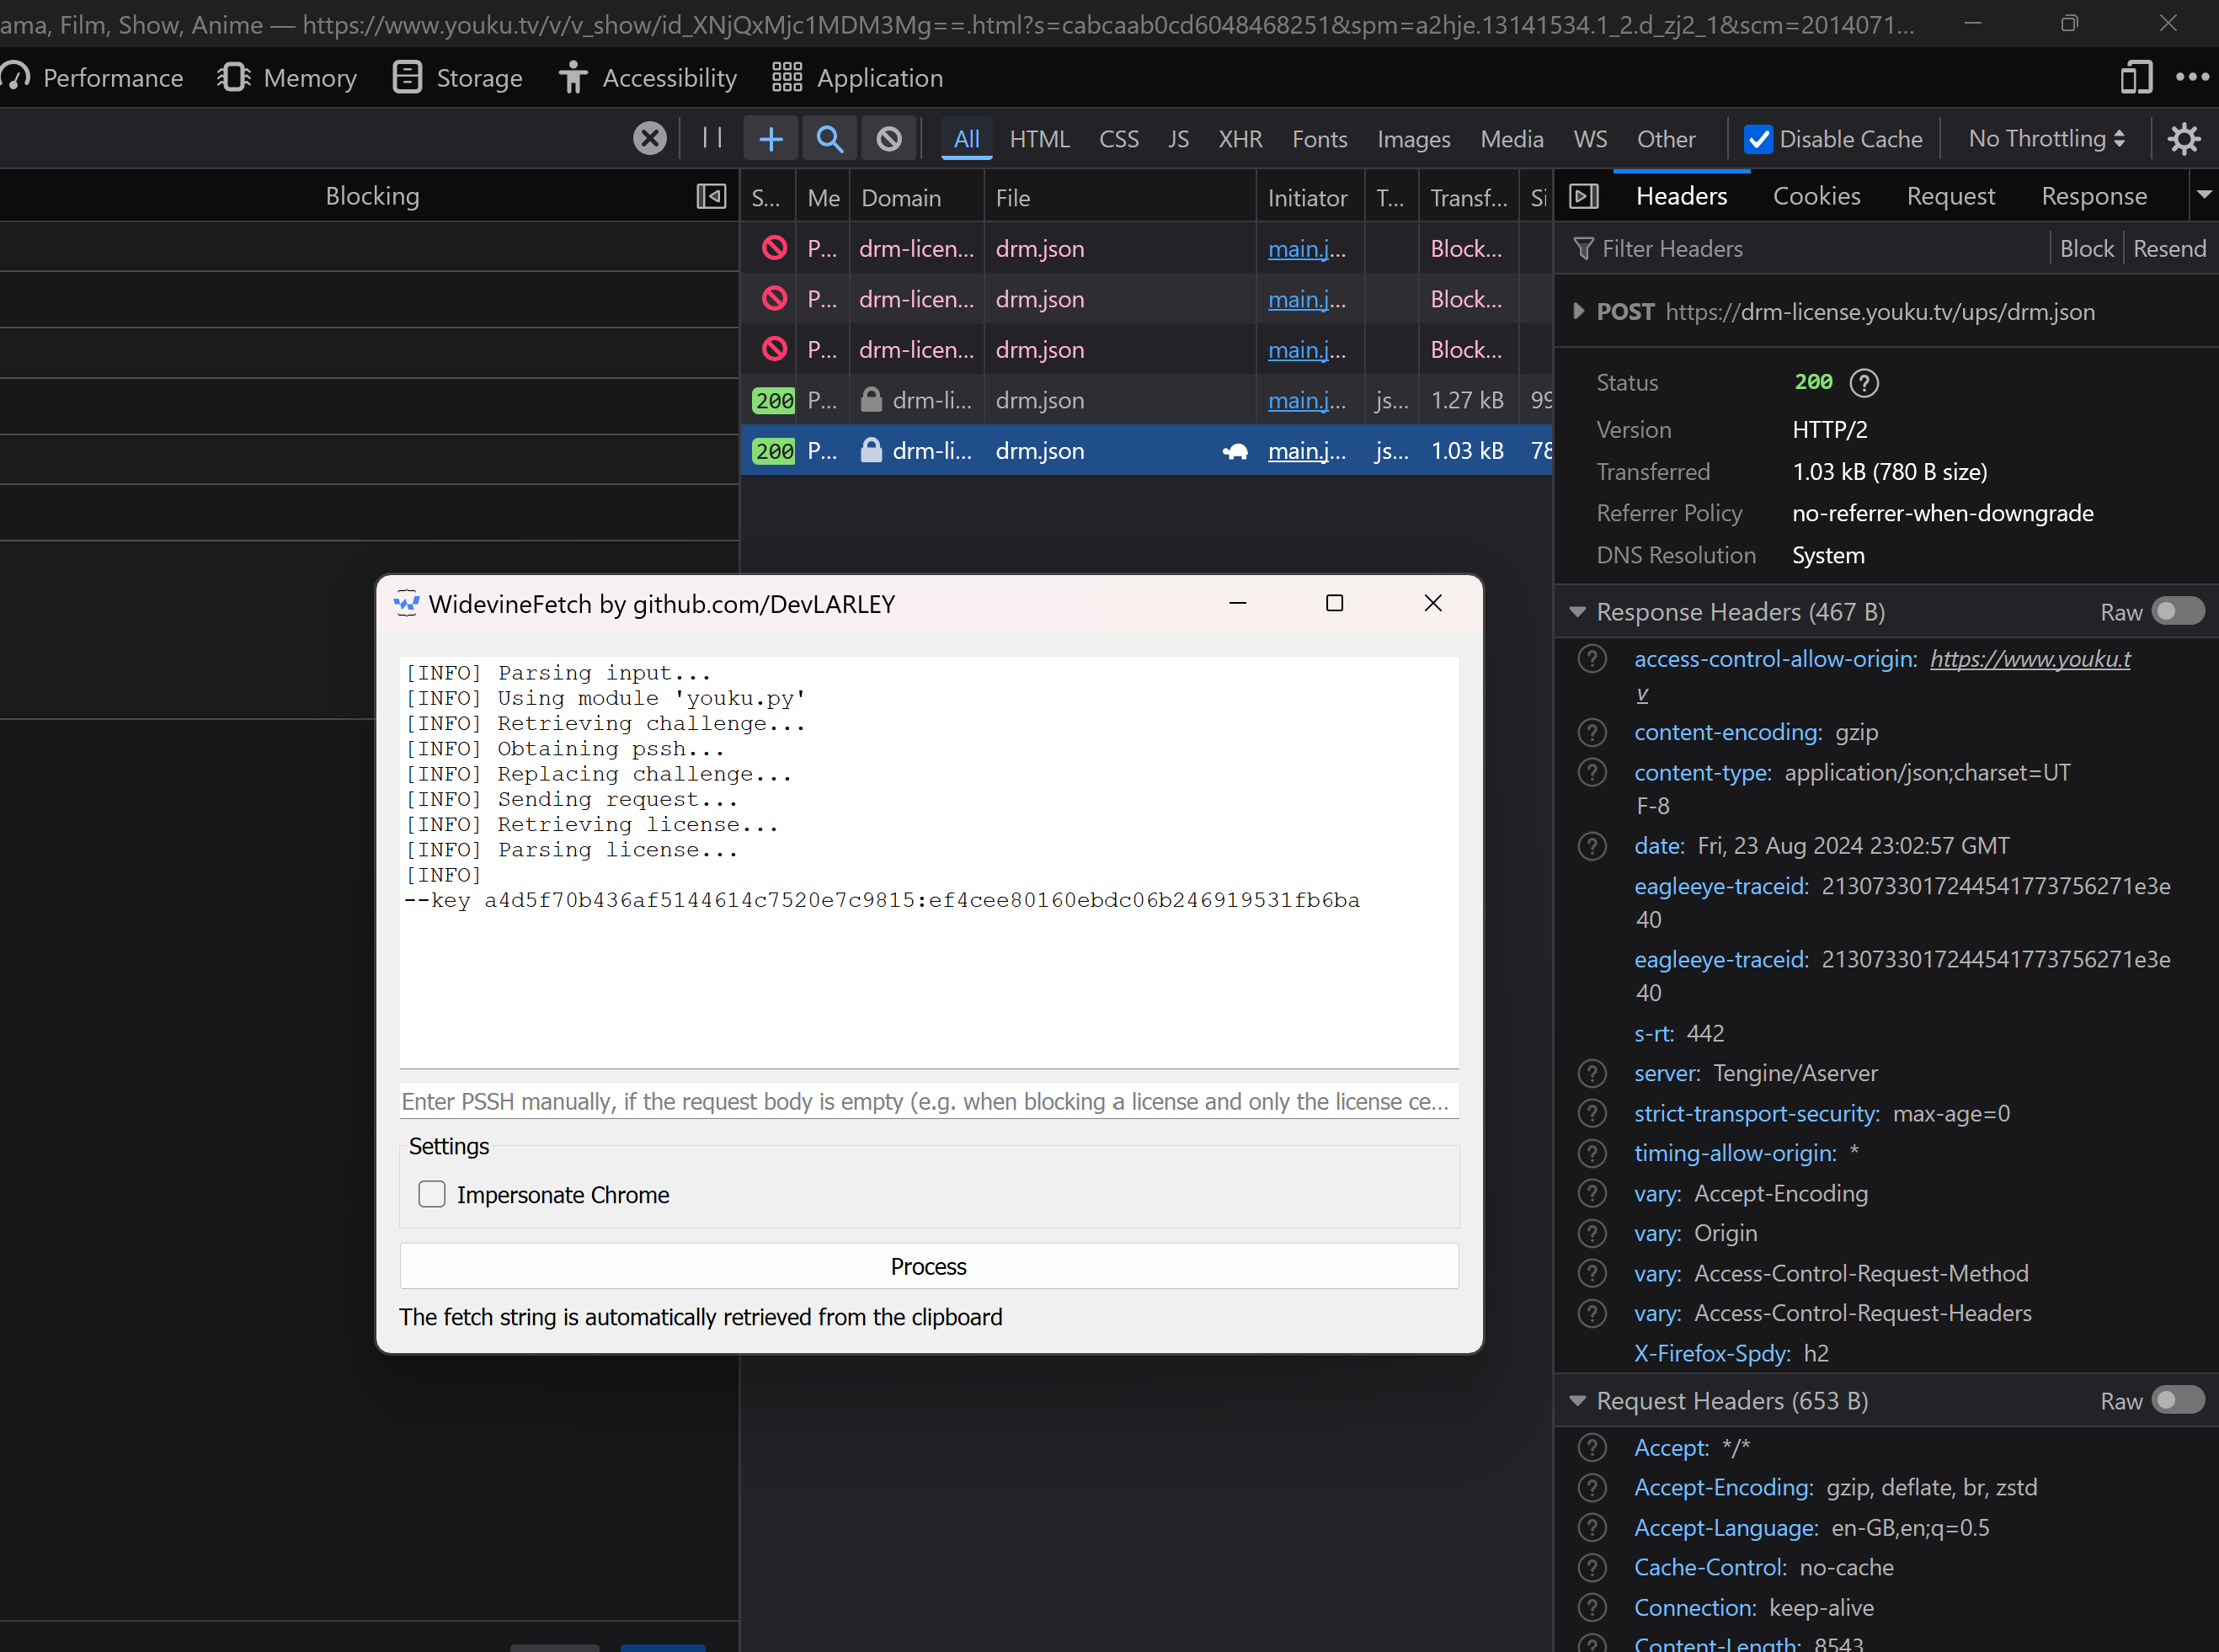Clear the network request log
The width and height of the screenshot is (2219, 1652).
click(649, 138)
